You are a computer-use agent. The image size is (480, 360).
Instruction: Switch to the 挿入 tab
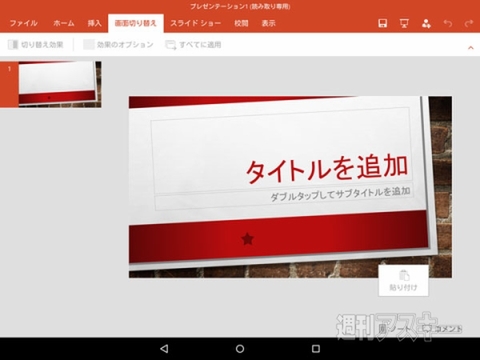pos(94,23)
